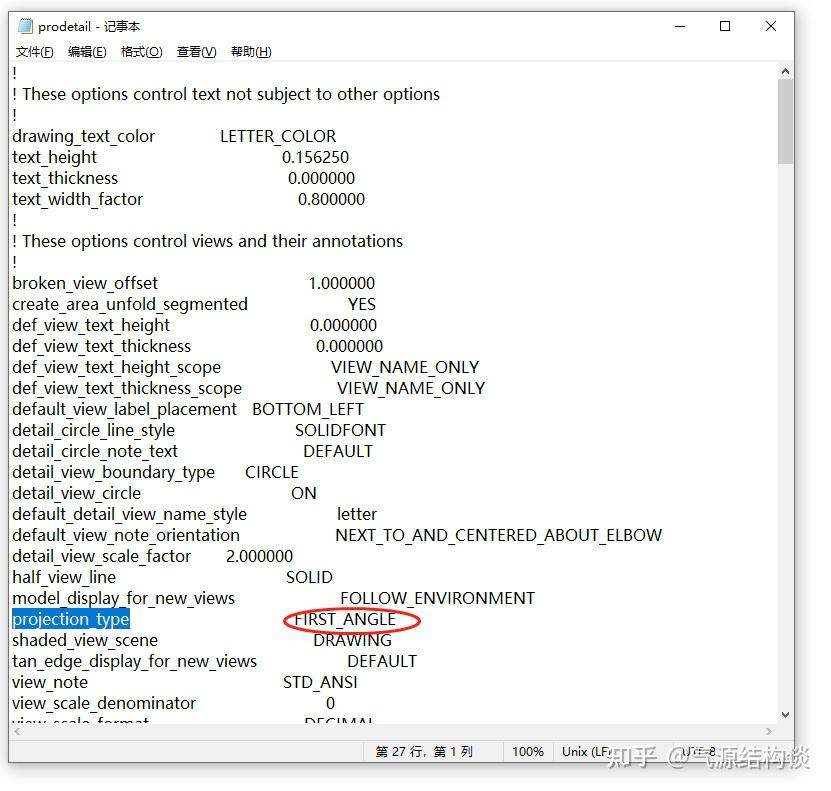Screen dimensions: 831x791
Task: Open the 格式(O) menu
Action: pyautogui.click(x=142, y=52)
